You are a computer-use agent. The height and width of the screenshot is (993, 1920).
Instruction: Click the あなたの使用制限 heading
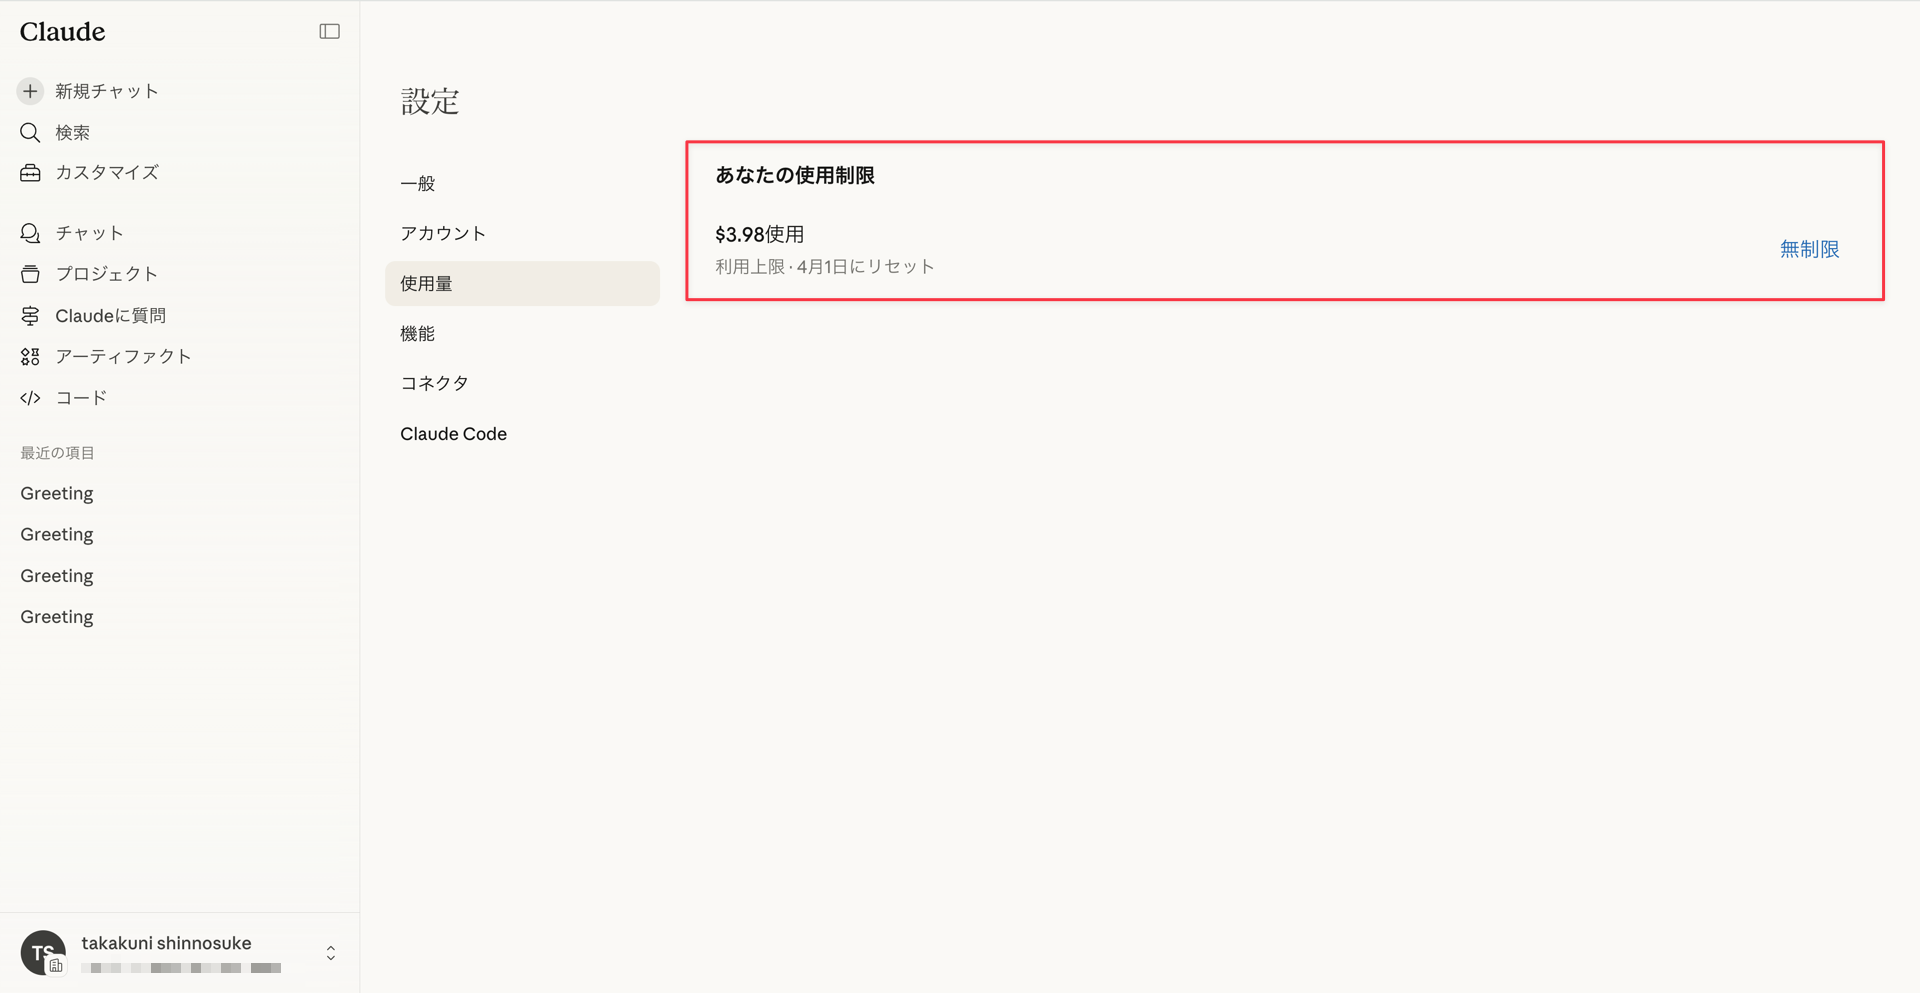795,176
